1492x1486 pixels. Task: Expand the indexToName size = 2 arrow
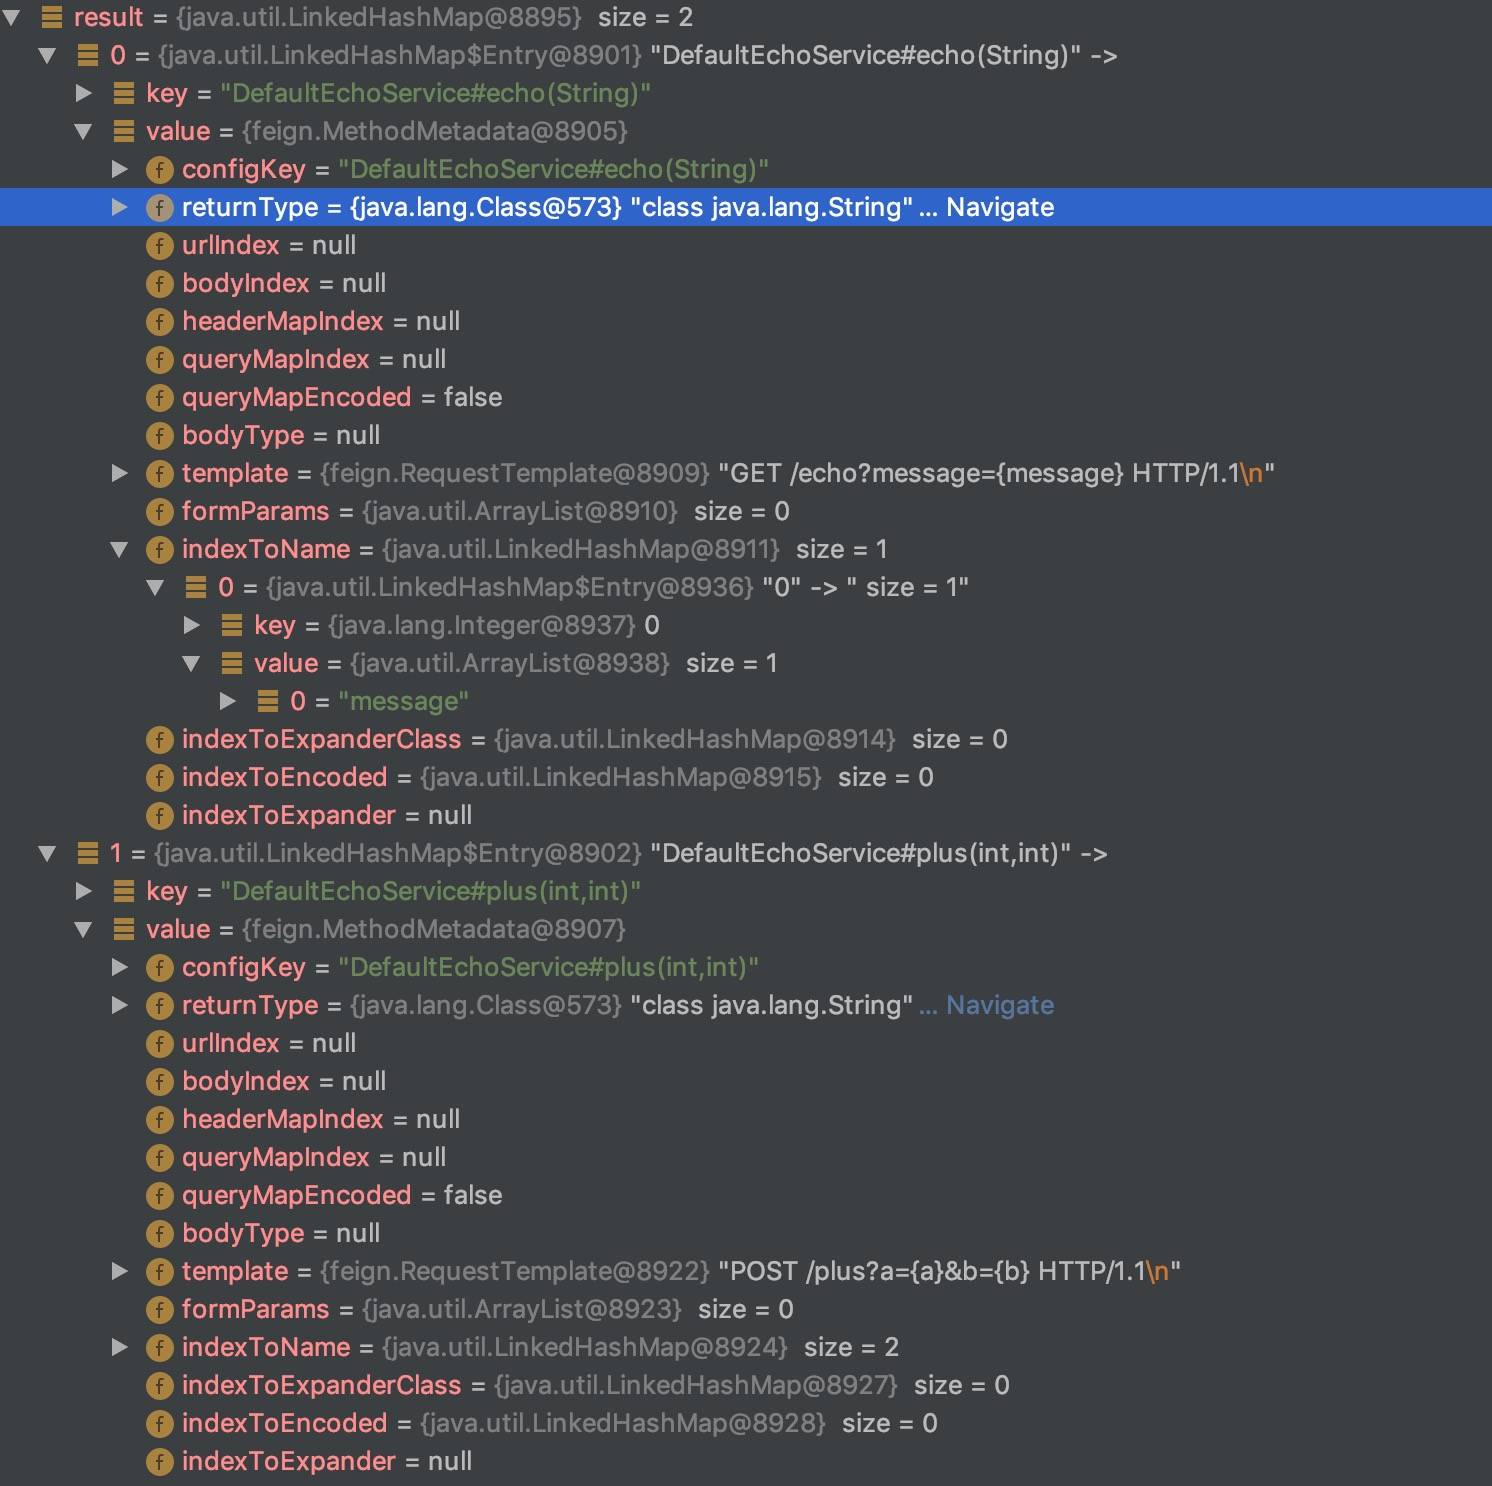pyautogui.click(x=120, y=1347)
